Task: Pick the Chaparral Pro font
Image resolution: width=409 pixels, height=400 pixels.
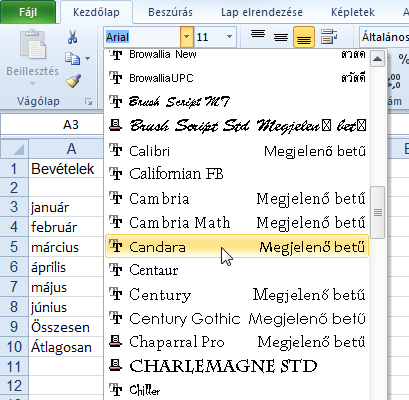Action: click(x=237, y=342)
